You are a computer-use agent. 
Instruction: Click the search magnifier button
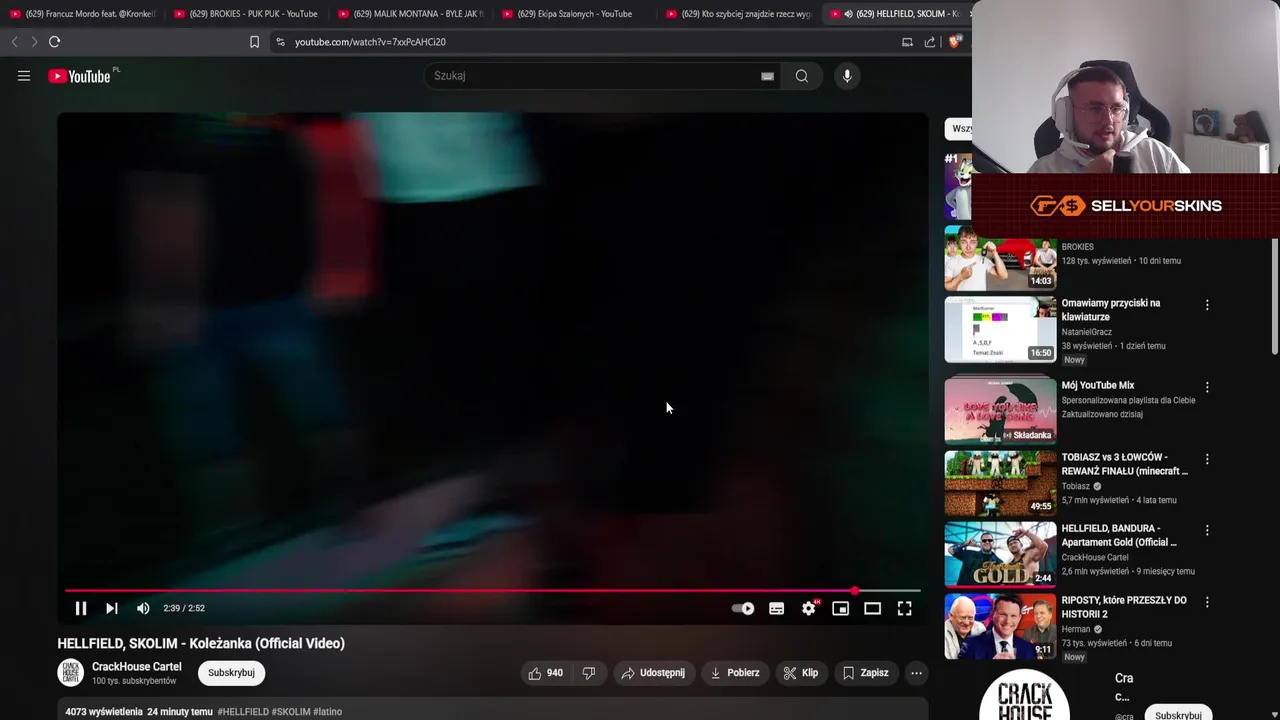[x=802, y=76]
